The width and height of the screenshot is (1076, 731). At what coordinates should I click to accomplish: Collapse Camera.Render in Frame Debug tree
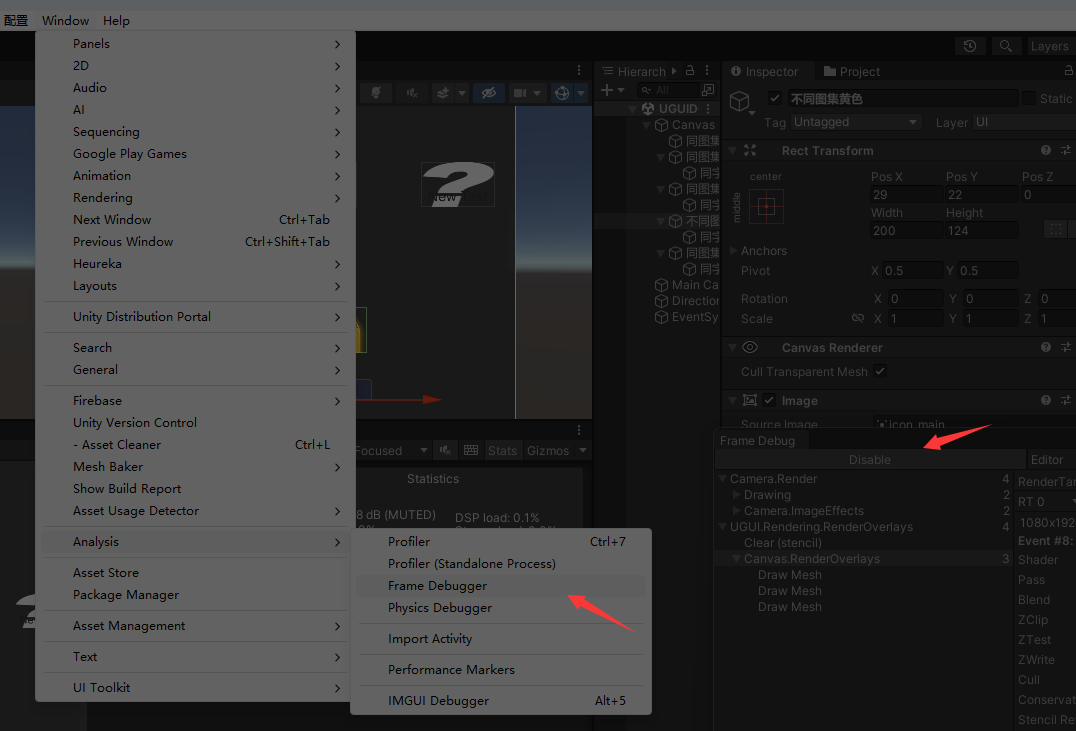(723, 478)
